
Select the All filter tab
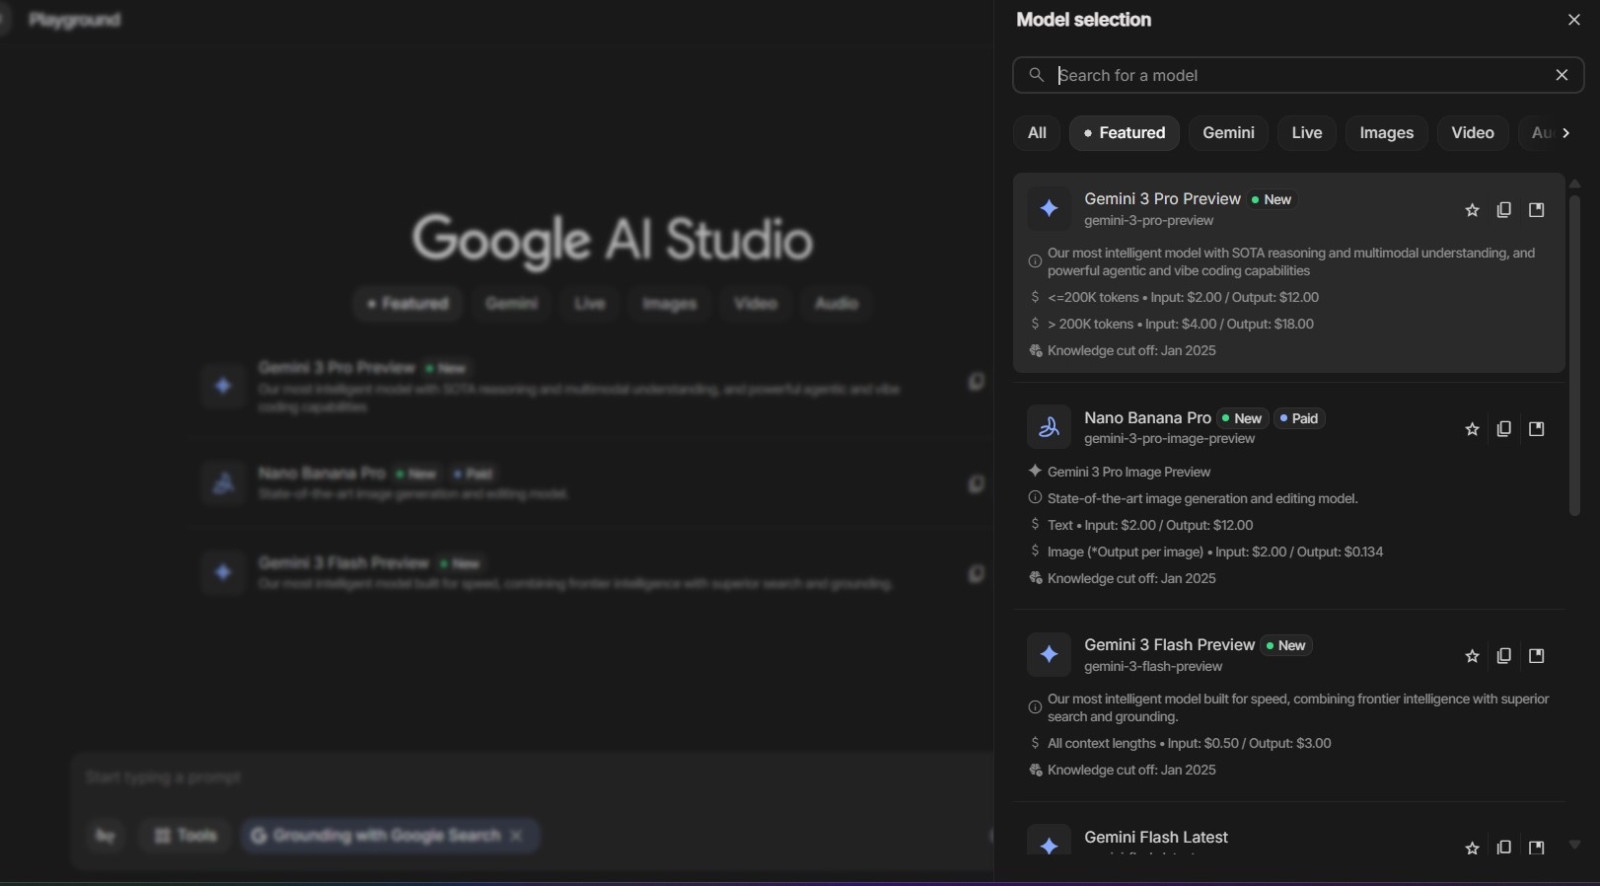coord(1037,133)
